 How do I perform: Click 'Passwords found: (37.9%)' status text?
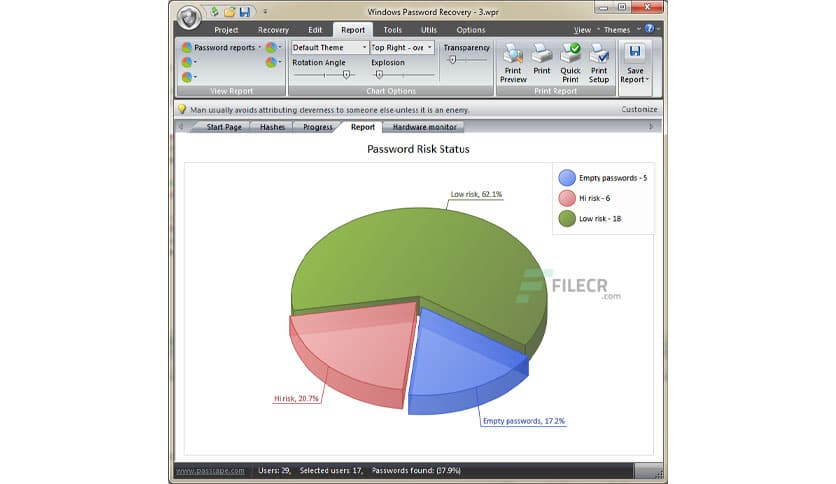tap(416, 471)
